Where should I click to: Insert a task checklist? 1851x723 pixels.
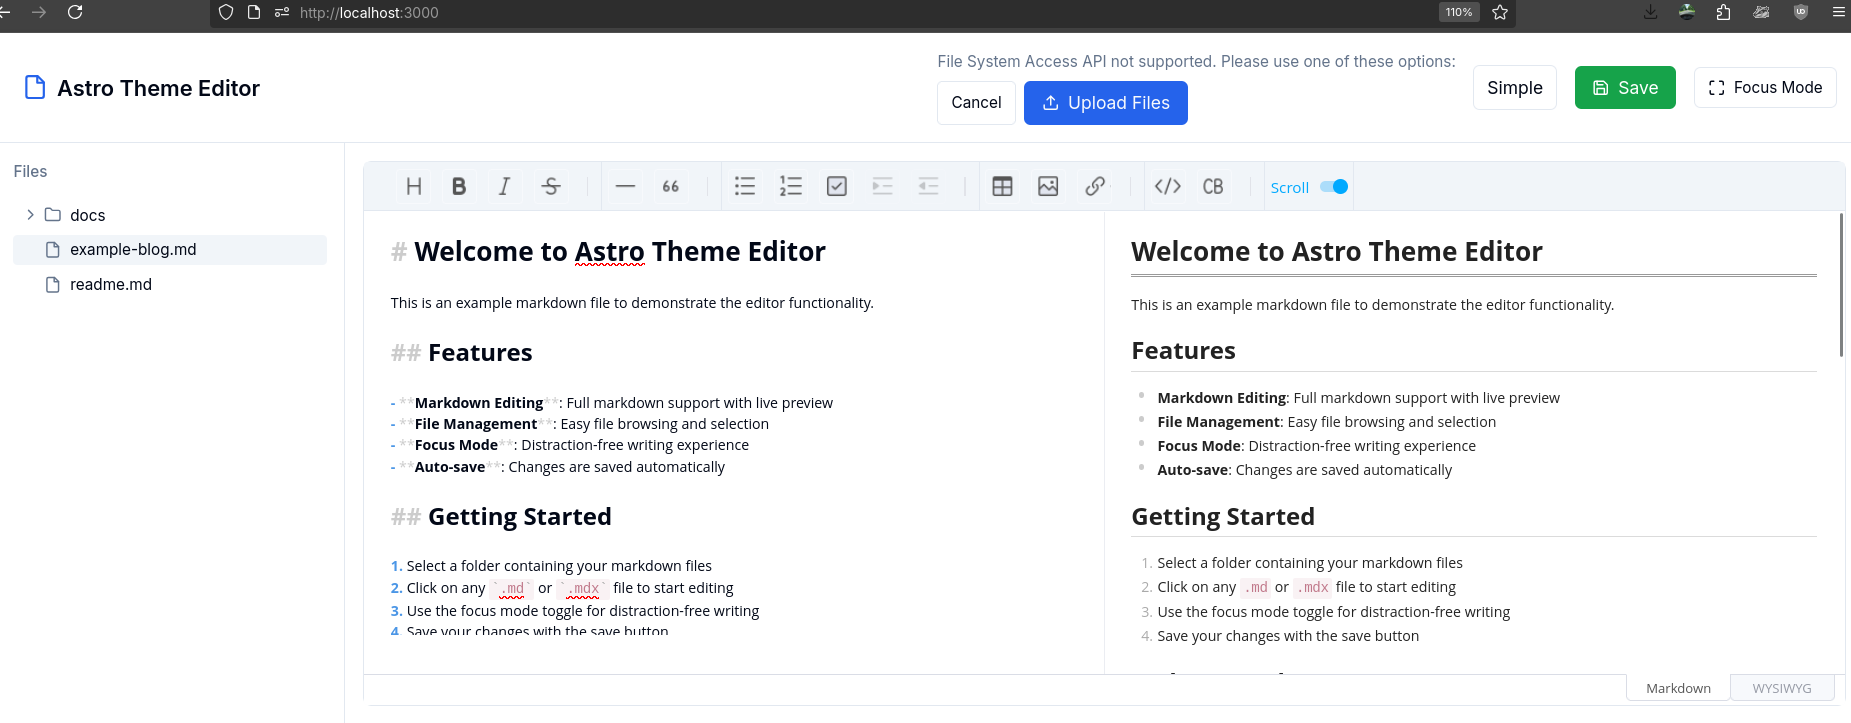(837, 186)
